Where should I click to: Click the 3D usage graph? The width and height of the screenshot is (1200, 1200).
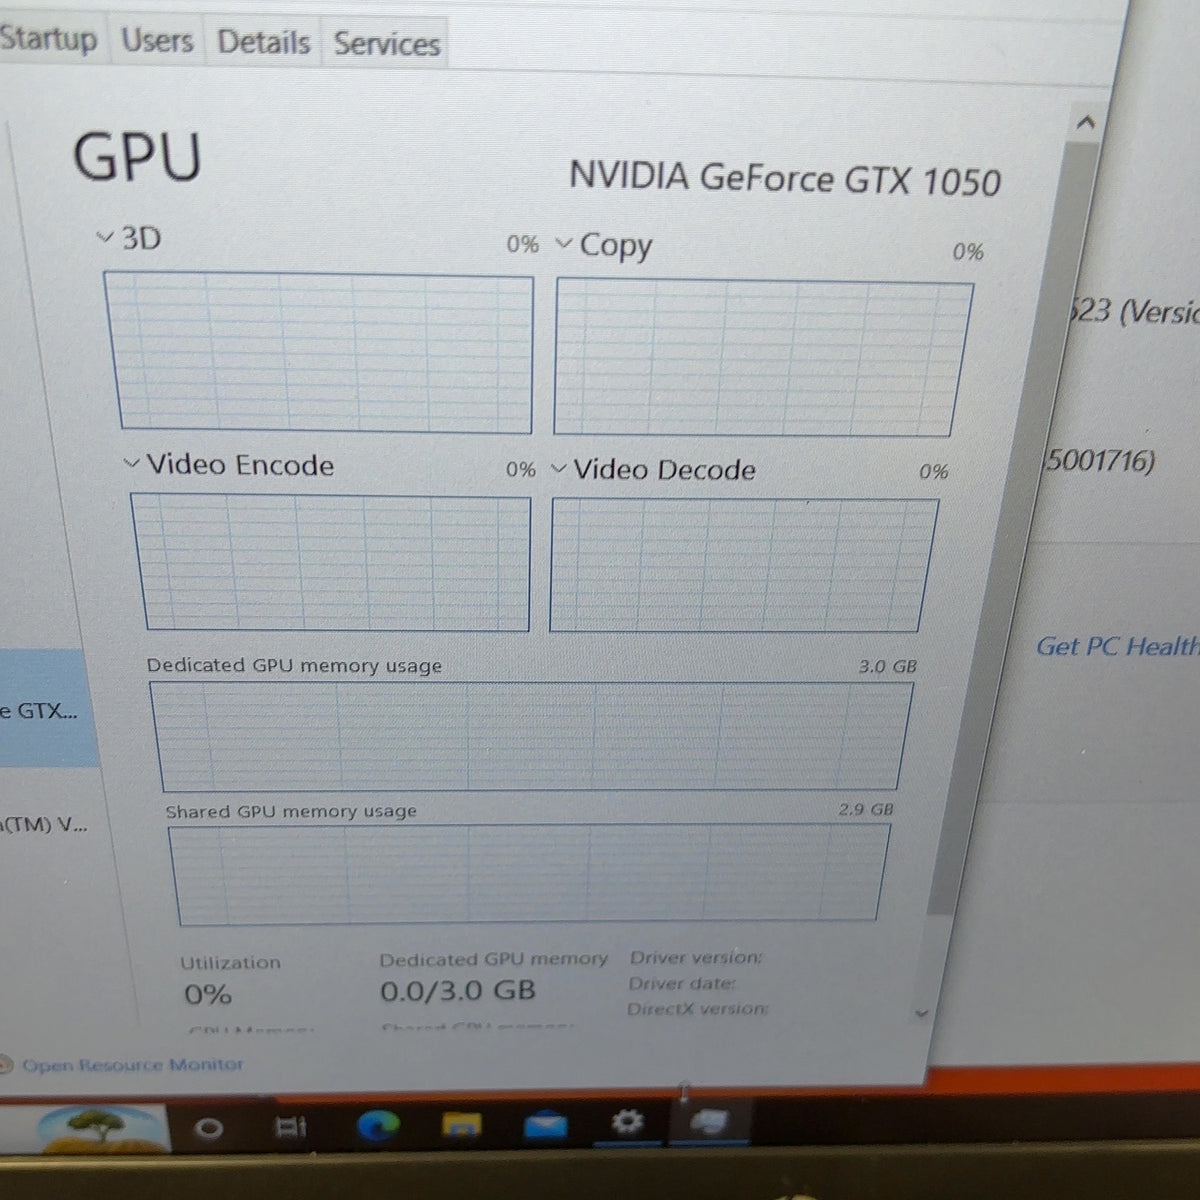pos(320,352)
